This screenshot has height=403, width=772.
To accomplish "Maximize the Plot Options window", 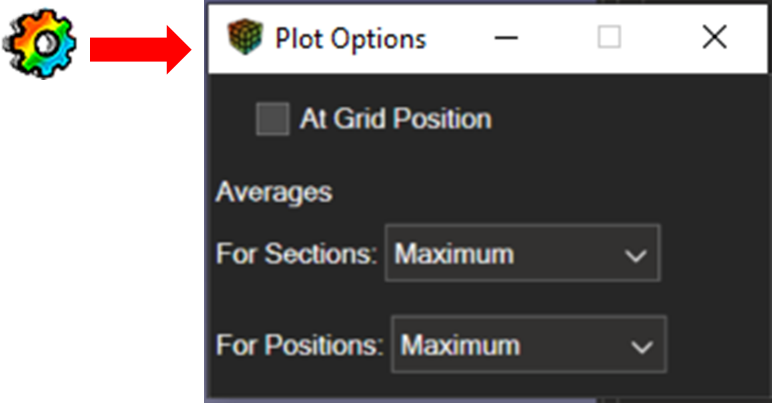I will click(x=609, y=38).
